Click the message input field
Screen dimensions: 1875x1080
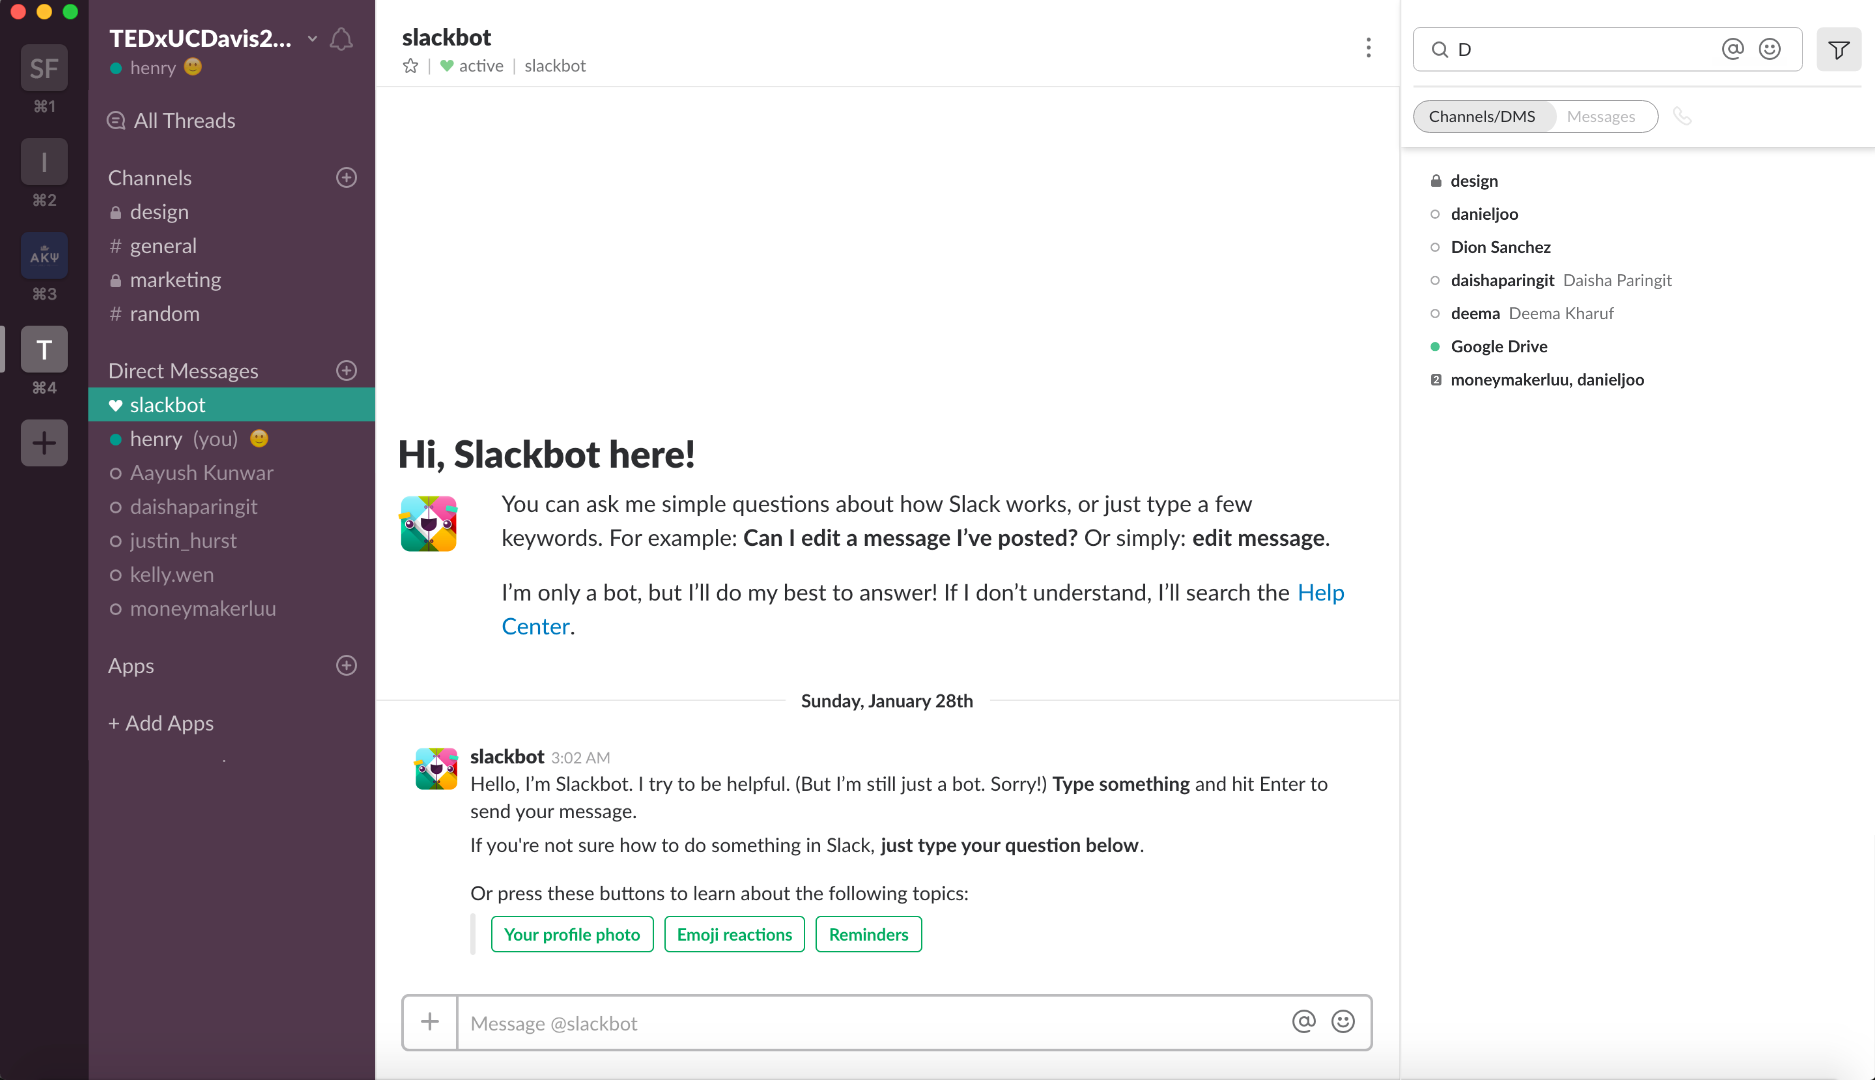click(x=870, y=1023)
